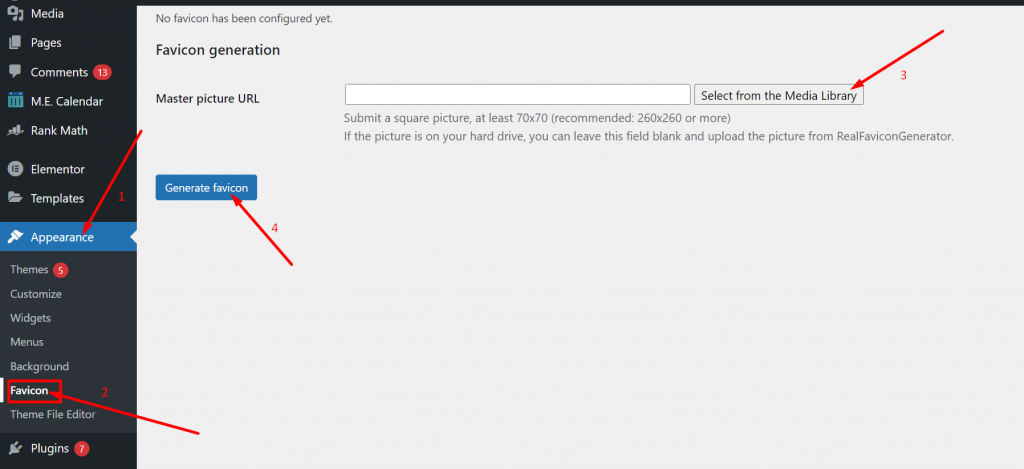Open the Favicon submenu item
The height and width of the screenshot is (469, 1024).
(29, 390)
